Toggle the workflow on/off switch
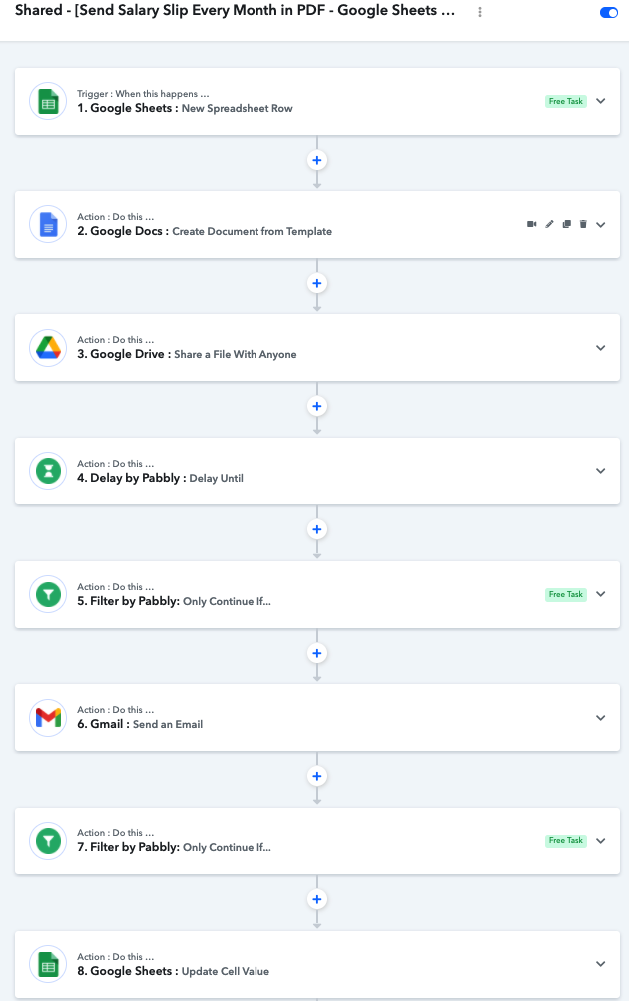The height and width of the screenshot is (1001, 629). tap(608, 13)
